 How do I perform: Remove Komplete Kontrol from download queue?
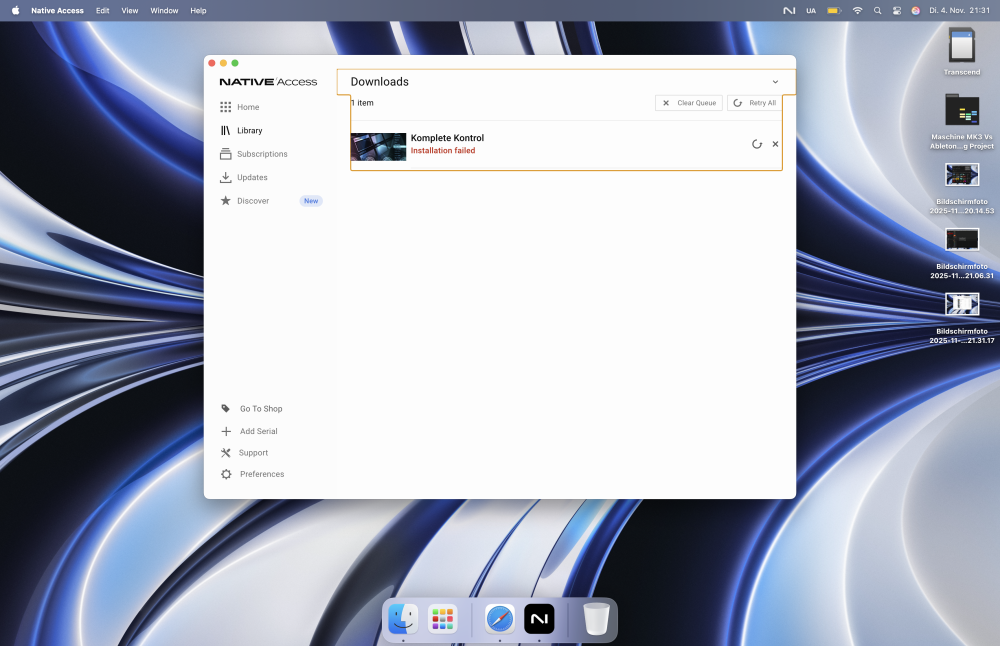click(776, 144)
